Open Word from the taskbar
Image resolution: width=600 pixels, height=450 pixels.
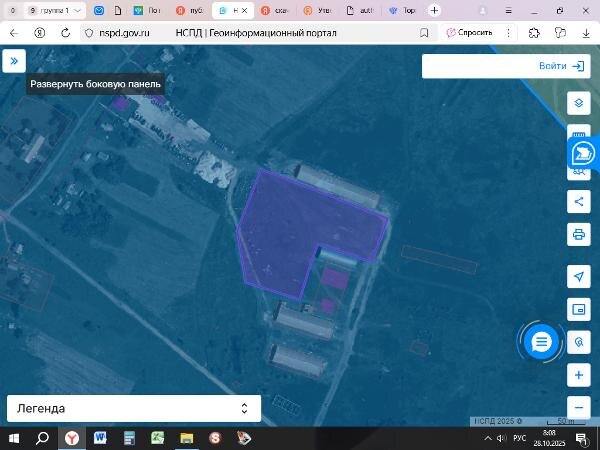pos(100,438)
